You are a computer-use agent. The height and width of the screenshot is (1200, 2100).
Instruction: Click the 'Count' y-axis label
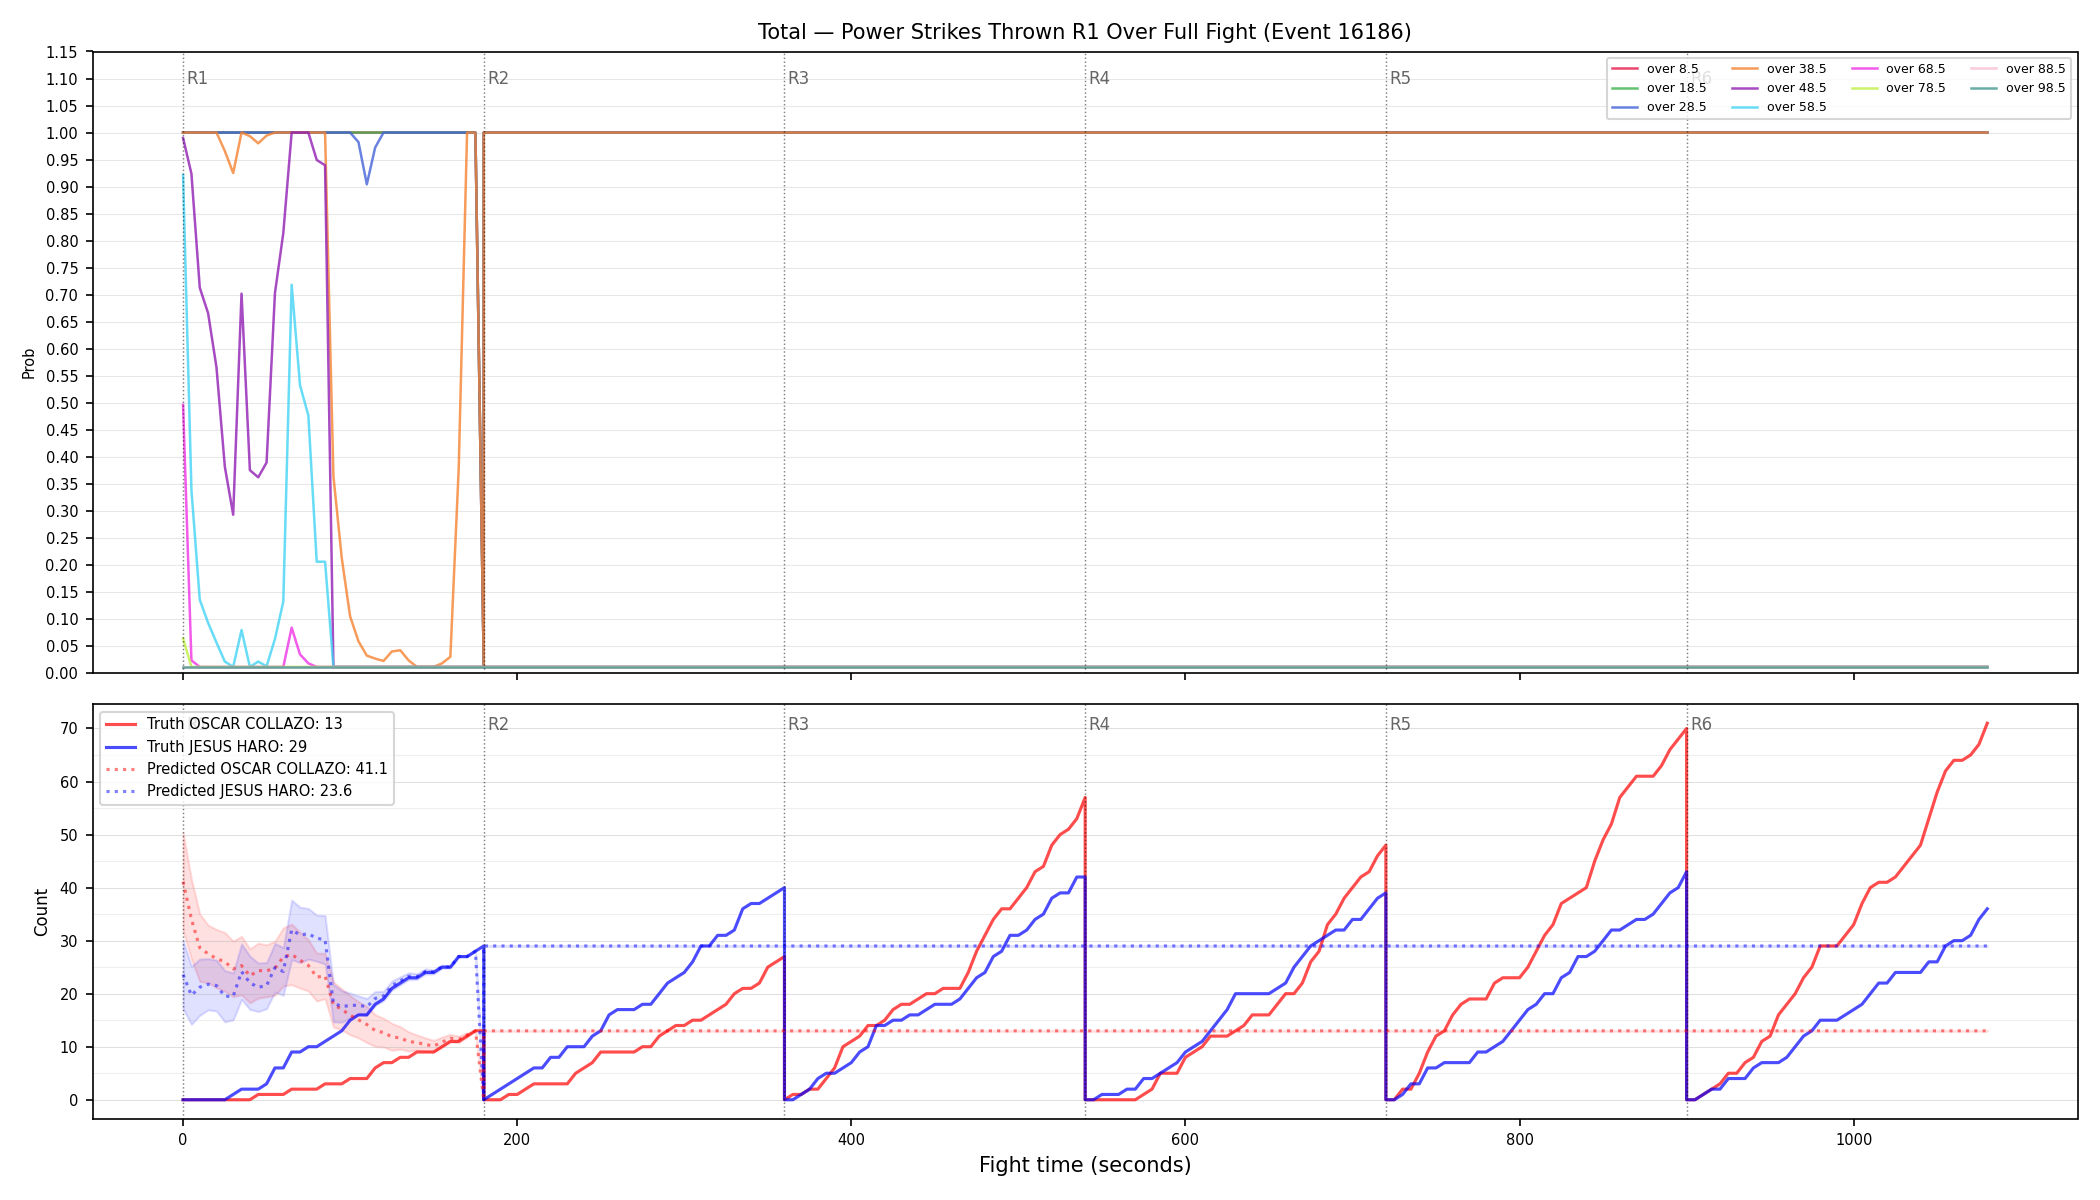pos(41,912)
